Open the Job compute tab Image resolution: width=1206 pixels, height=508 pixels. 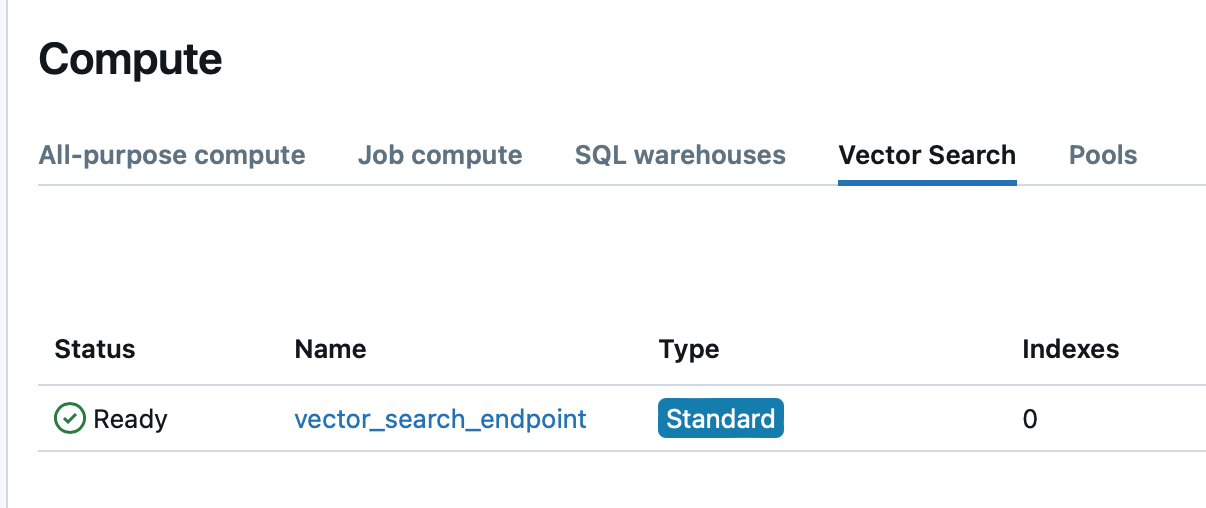click(440, 156)
